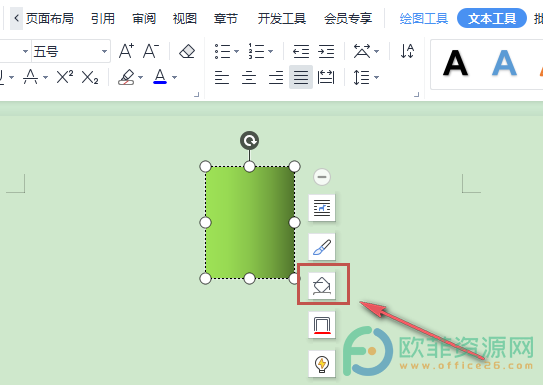The height and width of the screenshot is (385, 543).
Task: Open paragraph settings dialog launcher
Action: point(417,94)
